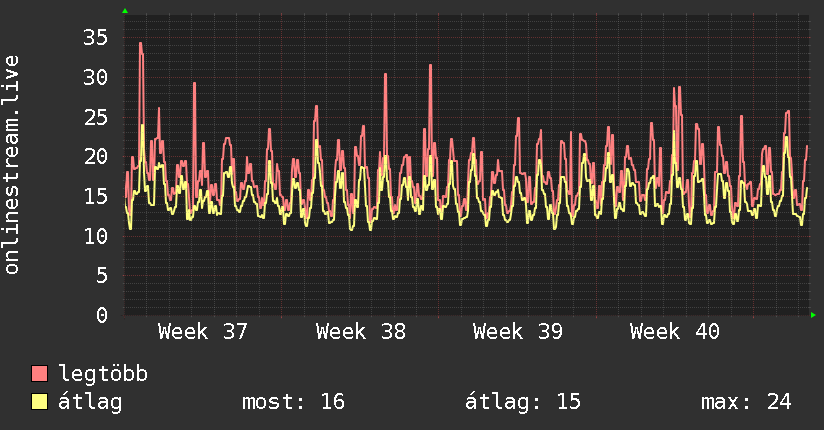Click the 35 y-axis tick label
Viewport: 824px width, 430px height.
[95, 38]
